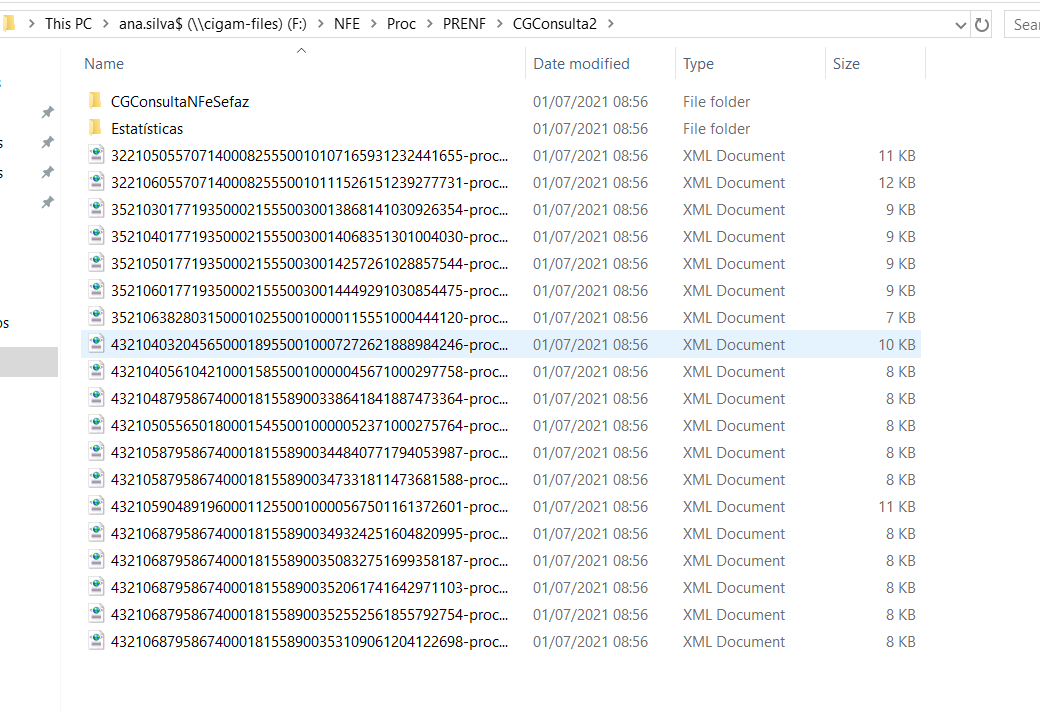Select file name 43210590489196000112550010000567501161372601-proc
The height and width of the screenshot is (713, 1040).
310,507
